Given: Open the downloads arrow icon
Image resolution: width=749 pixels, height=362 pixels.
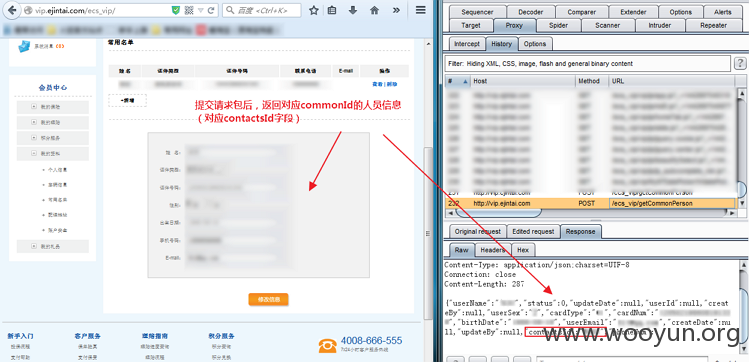Looking at the screenshot, I should [x=353, y=10].
